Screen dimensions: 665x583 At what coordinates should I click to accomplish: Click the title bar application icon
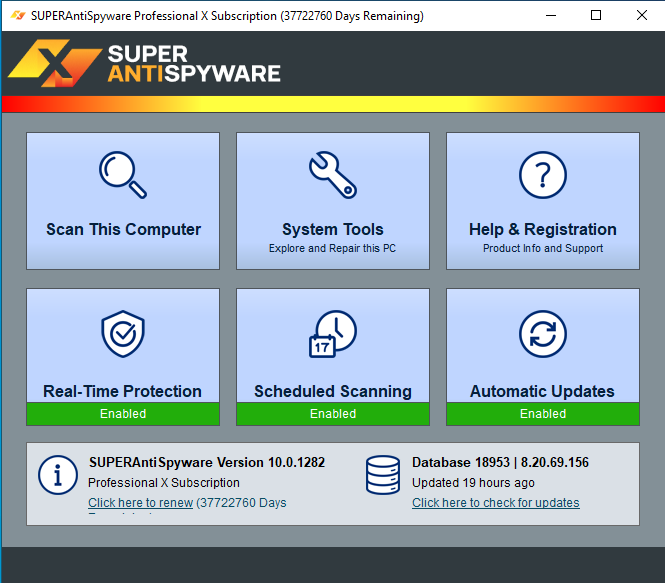18,16
